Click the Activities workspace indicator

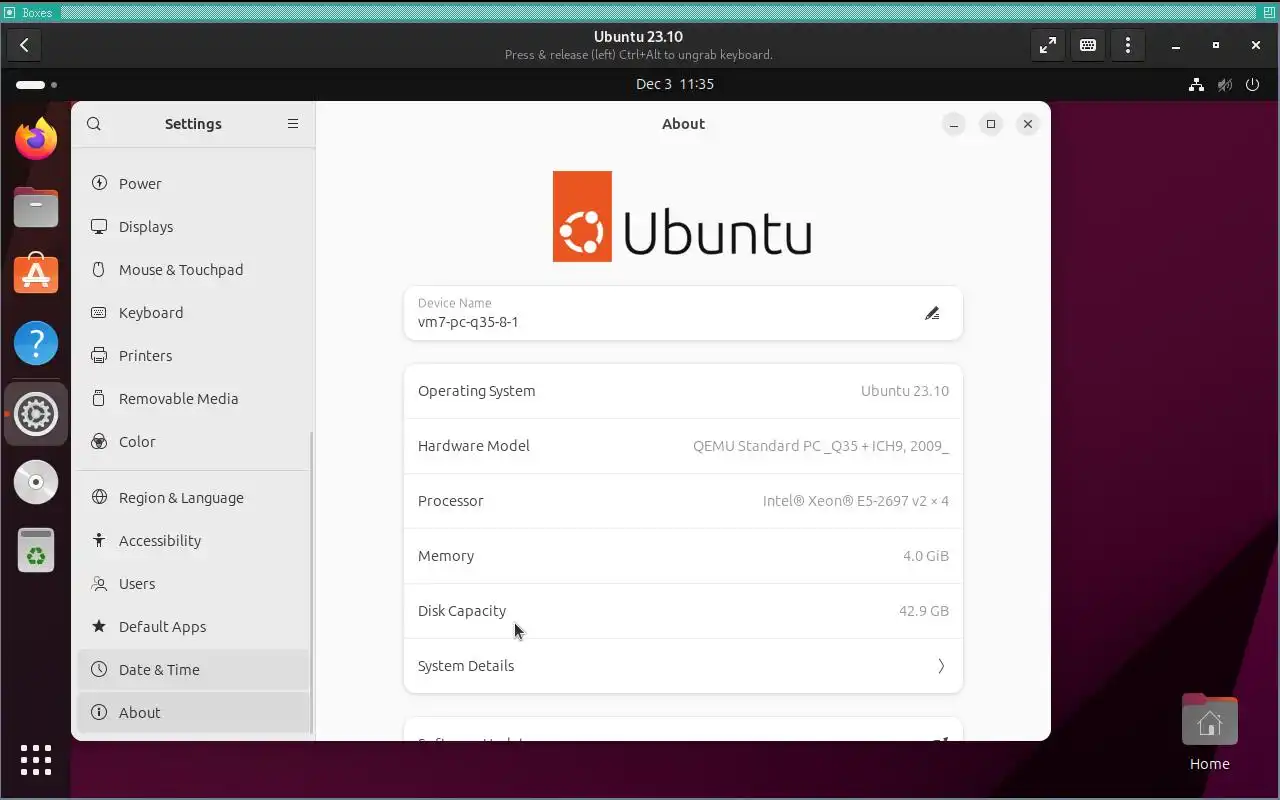point(36,85)
